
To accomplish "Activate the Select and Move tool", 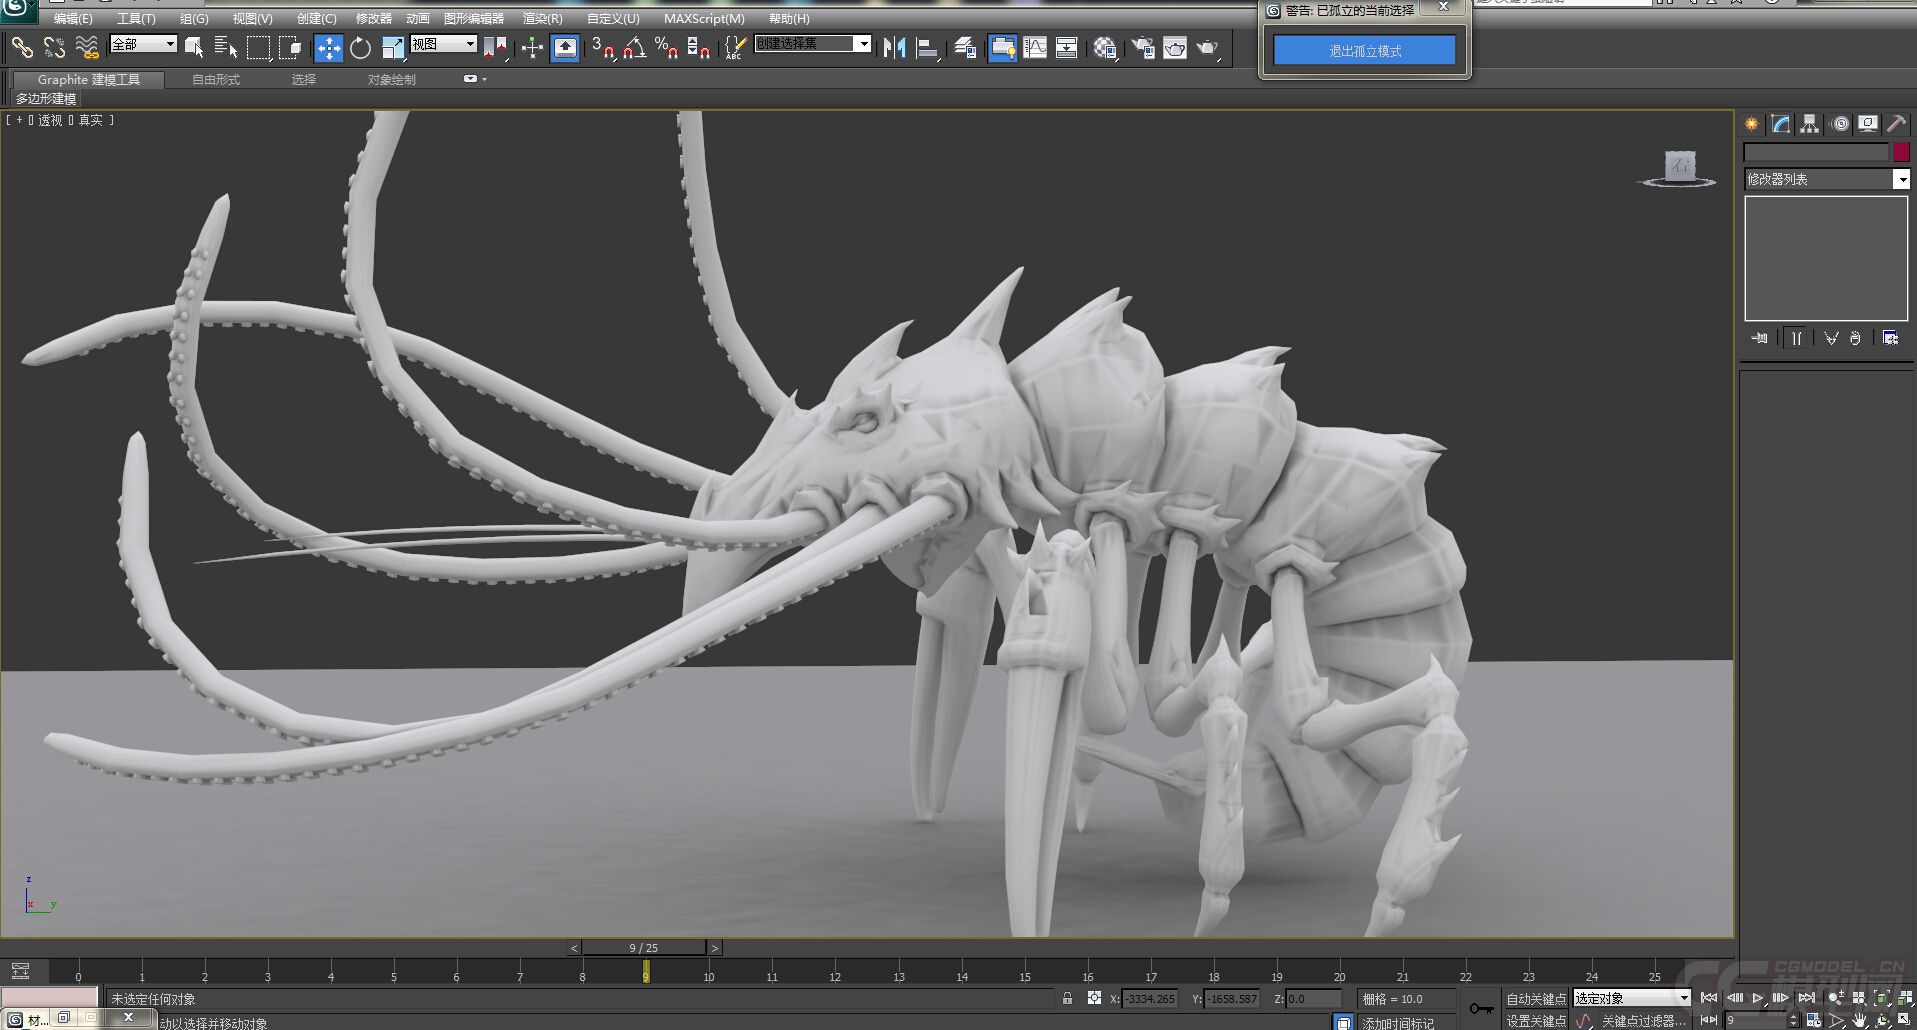I will [x=328, y=47].
